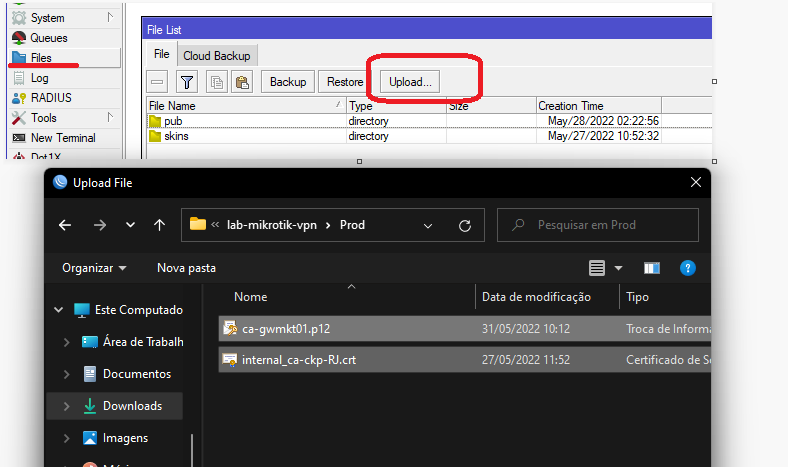
Task: Go forward in Upload File dialog
Action: (x=100, y=225)
